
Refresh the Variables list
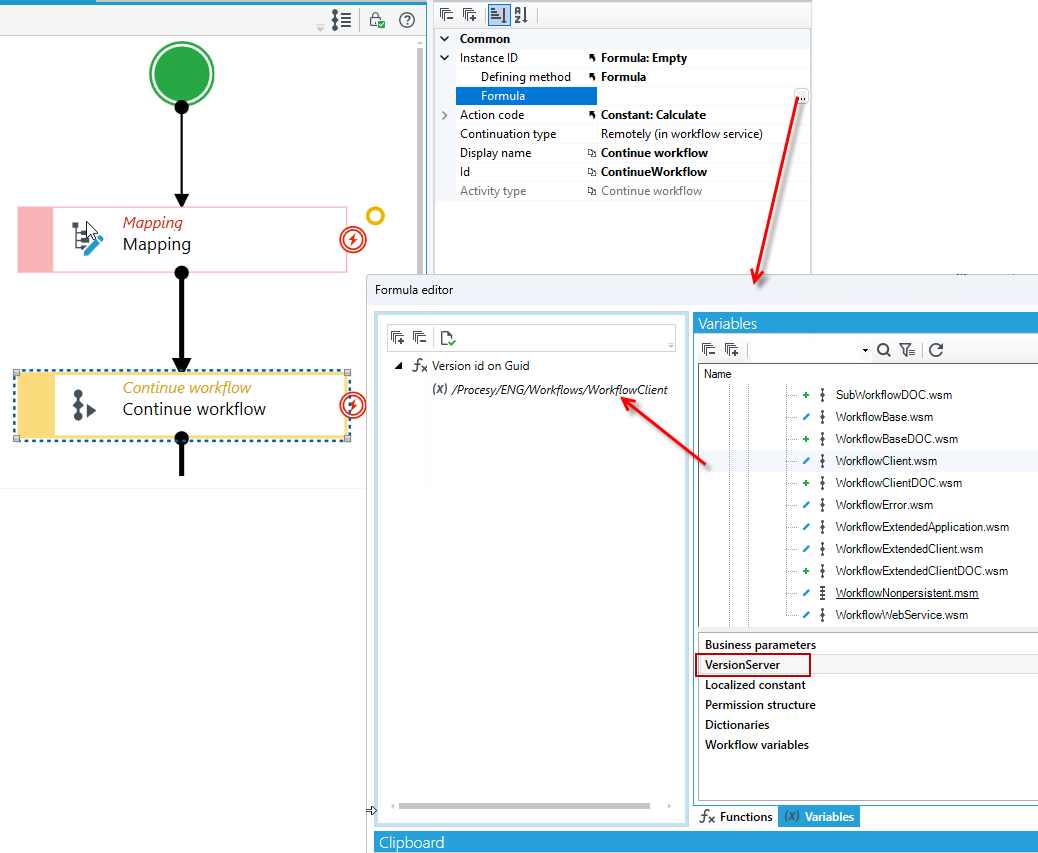click(x=936, y=350)
